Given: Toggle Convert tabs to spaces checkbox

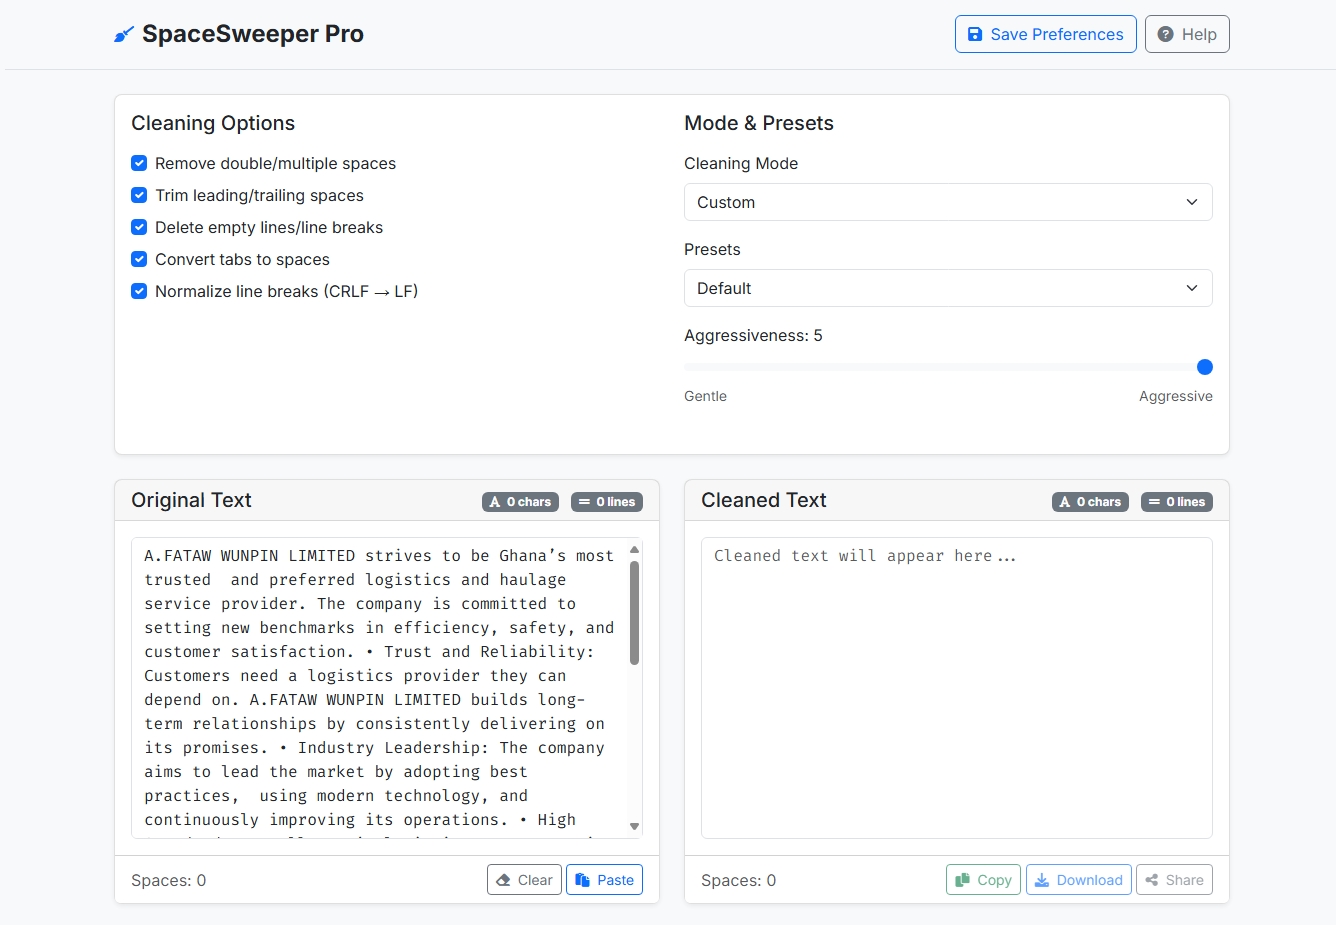Looking at the screenshot, I should click(x=139, y=259).
